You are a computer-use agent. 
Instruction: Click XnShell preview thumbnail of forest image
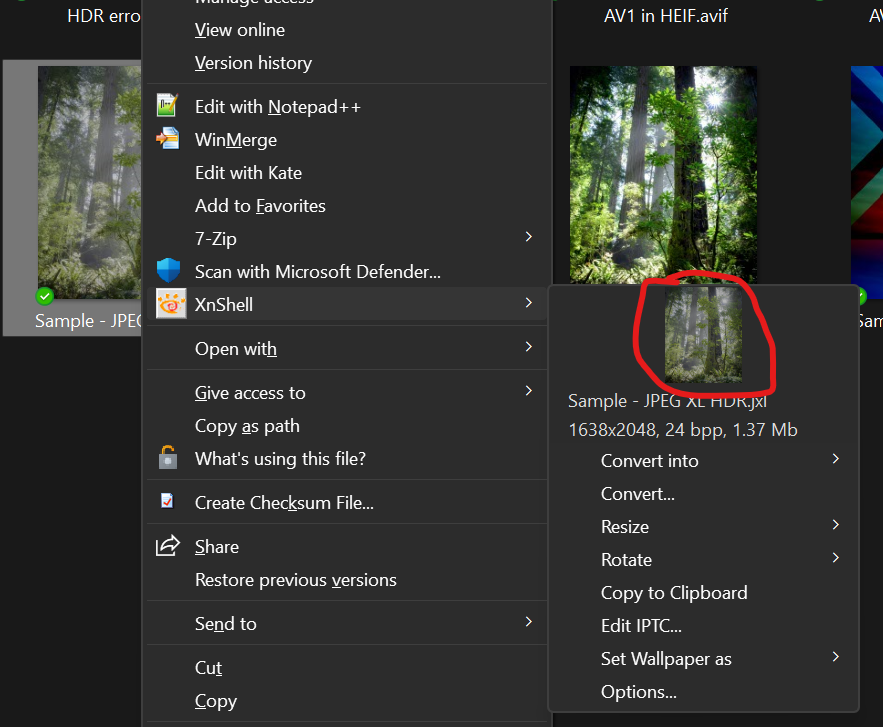pyautogui.click(x=703, y=335)
